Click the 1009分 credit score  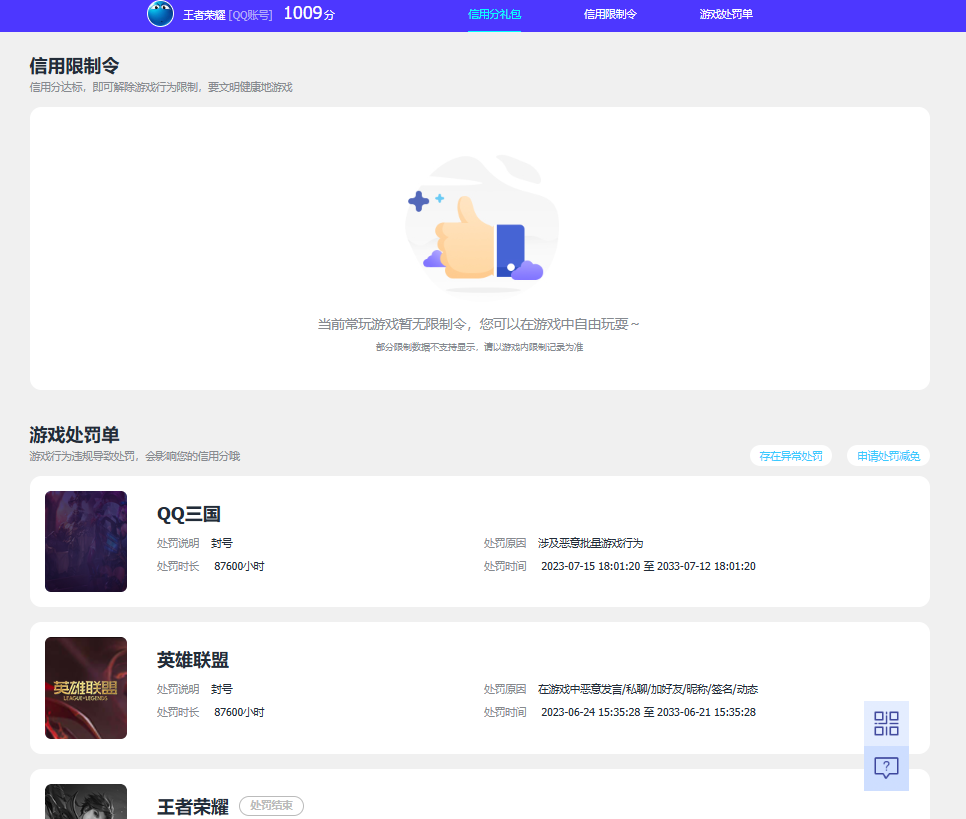(x=309, y=14)
